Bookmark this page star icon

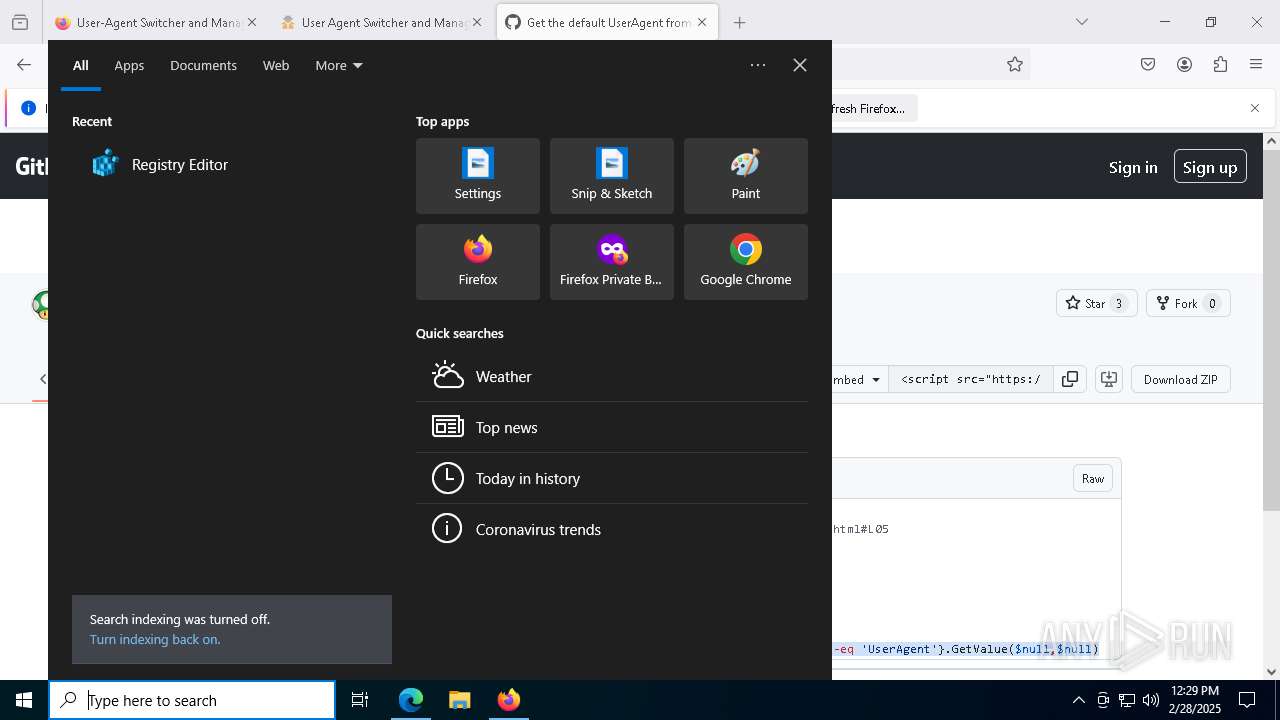coord(1015,65)
